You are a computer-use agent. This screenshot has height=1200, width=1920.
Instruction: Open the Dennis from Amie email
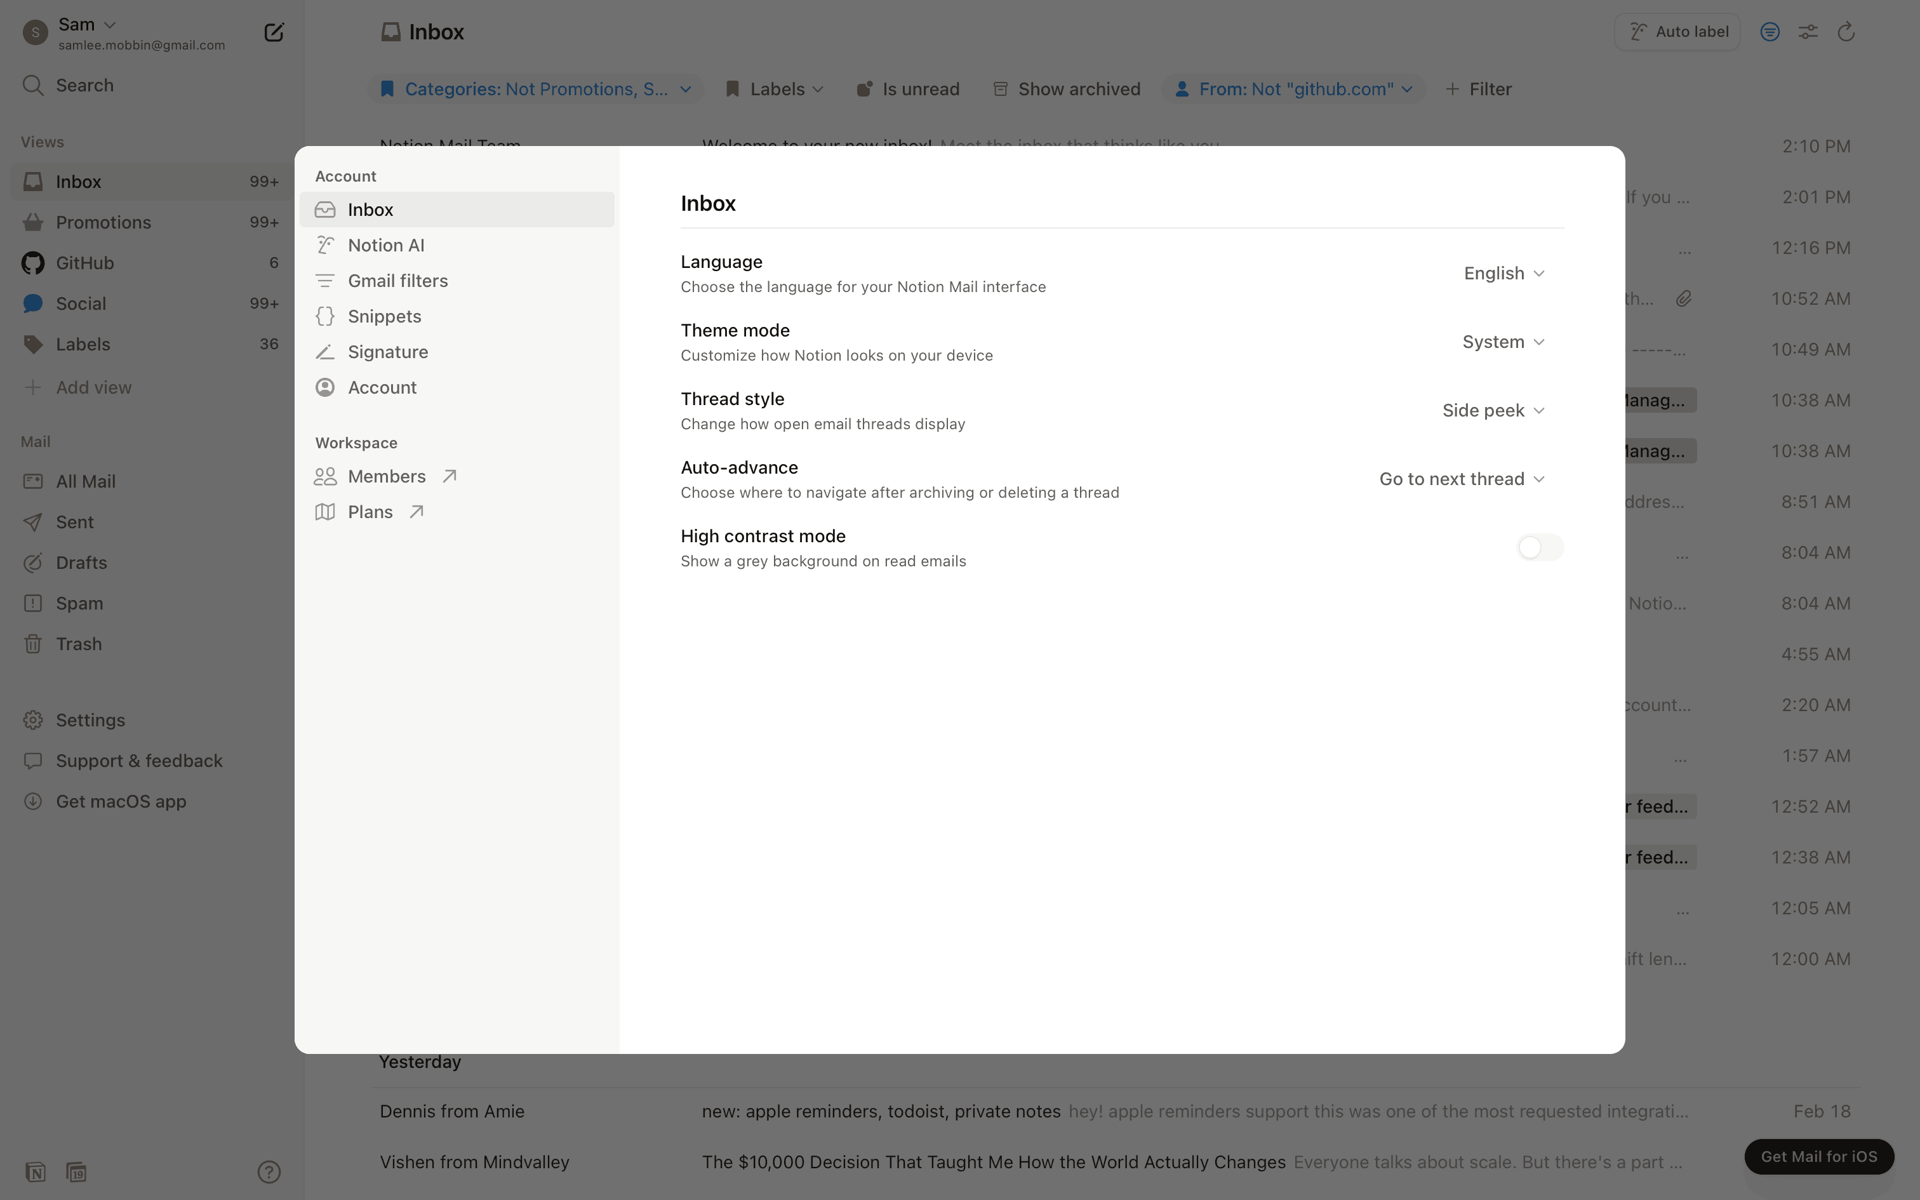1115,1112
